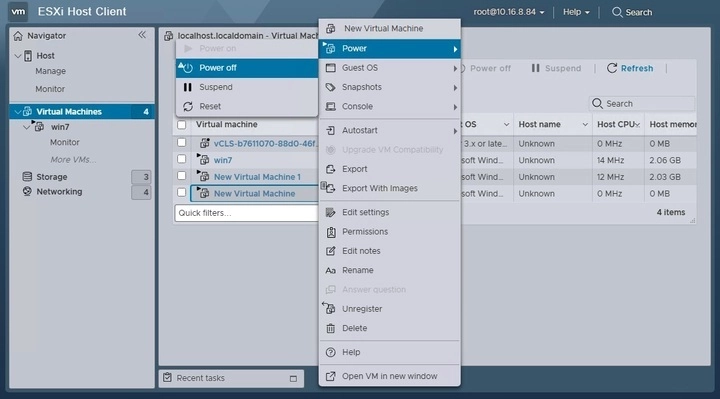
Task: Click the Console monitor icon
Action: pyautogui.click(x=331, y=107)
